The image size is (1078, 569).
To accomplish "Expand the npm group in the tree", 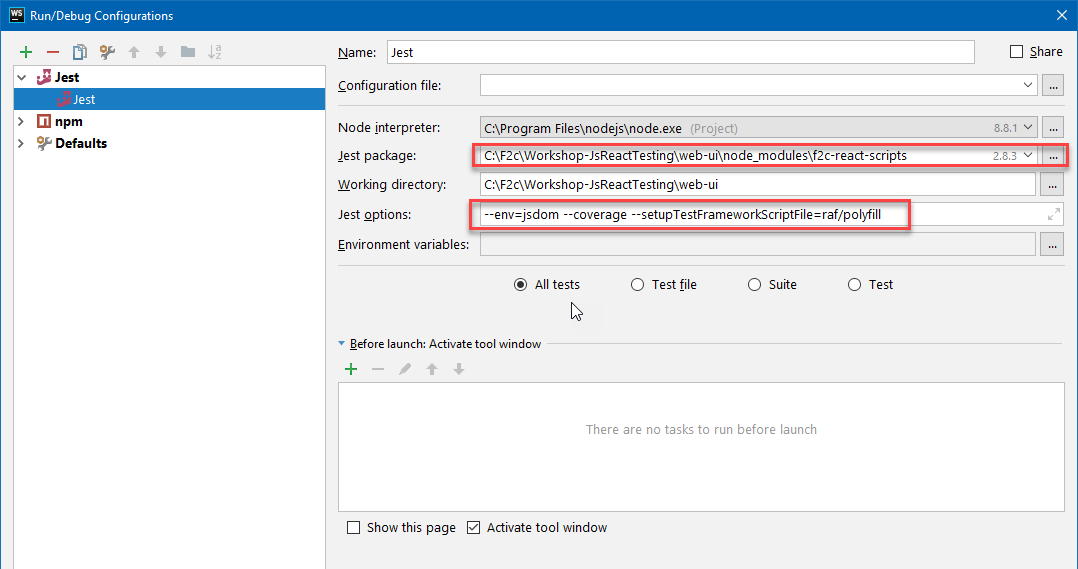I will (x=21, y=122).
